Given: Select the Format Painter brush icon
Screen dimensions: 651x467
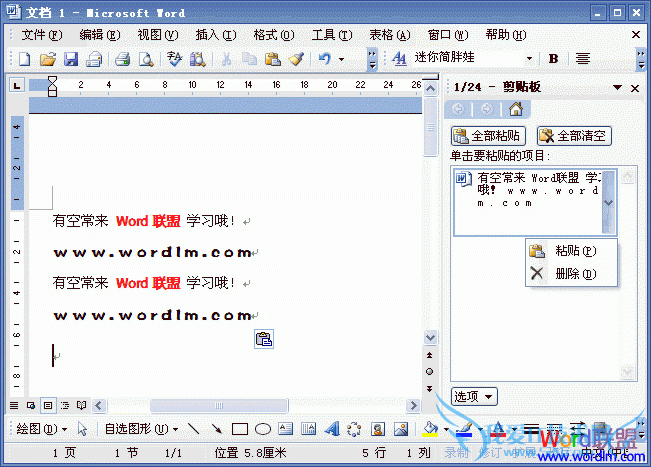Looking at the screenshot, I should click(296, 59).
